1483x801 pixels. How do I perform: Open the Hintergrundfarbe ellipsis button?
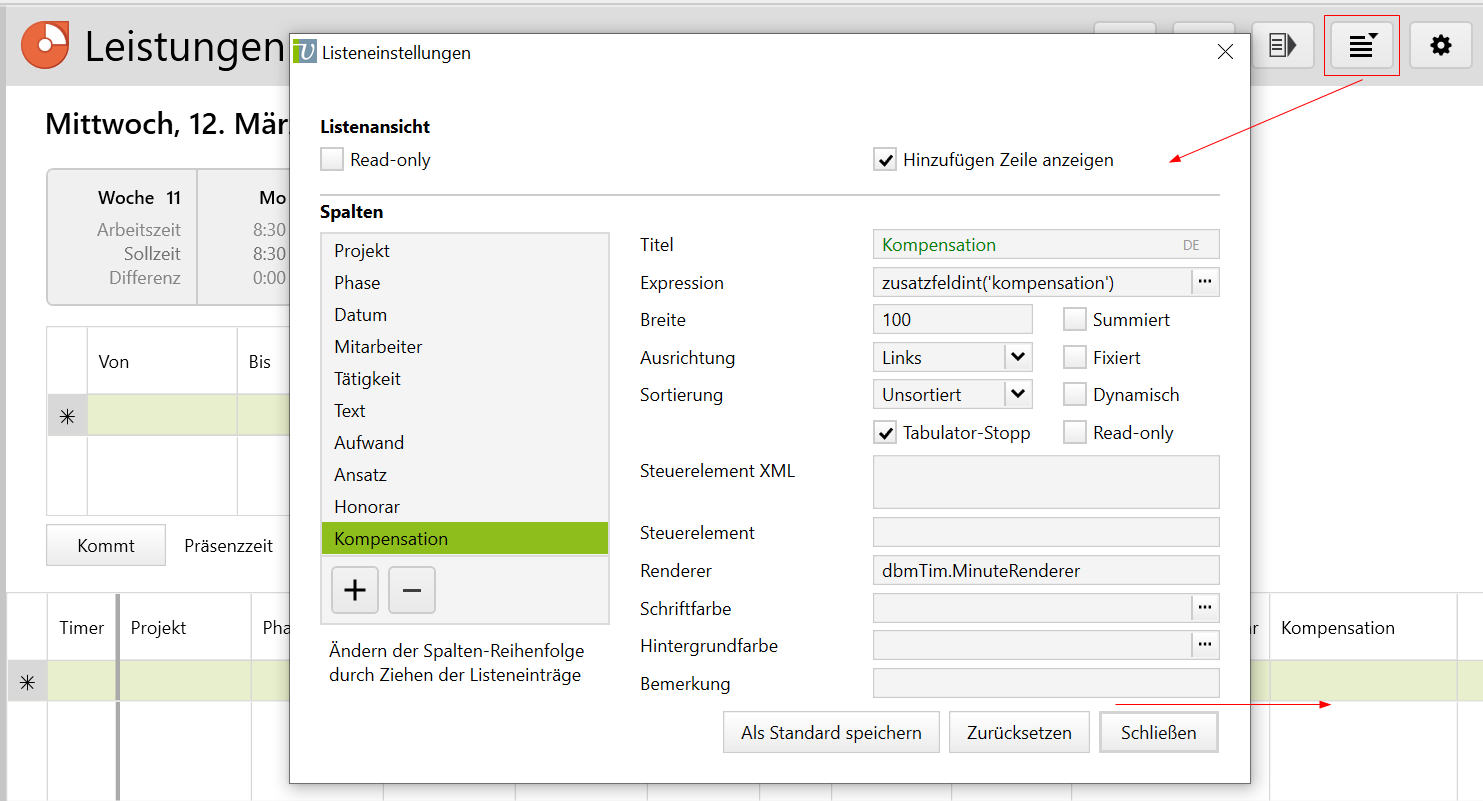(x=1205, y=646)
